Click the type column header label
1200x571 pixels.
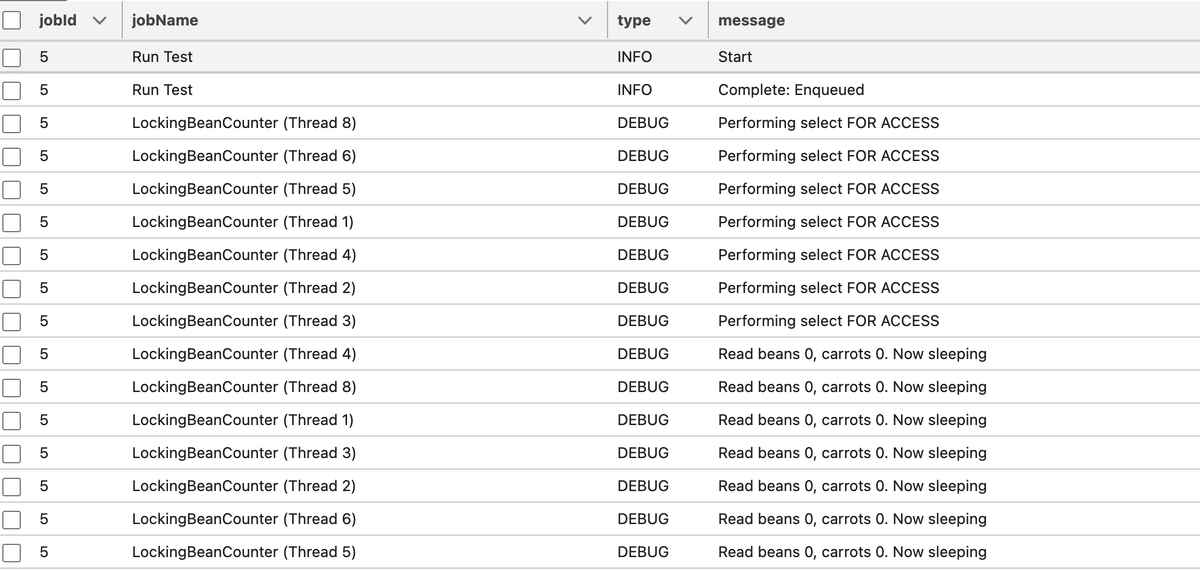[x=634, y=20]
